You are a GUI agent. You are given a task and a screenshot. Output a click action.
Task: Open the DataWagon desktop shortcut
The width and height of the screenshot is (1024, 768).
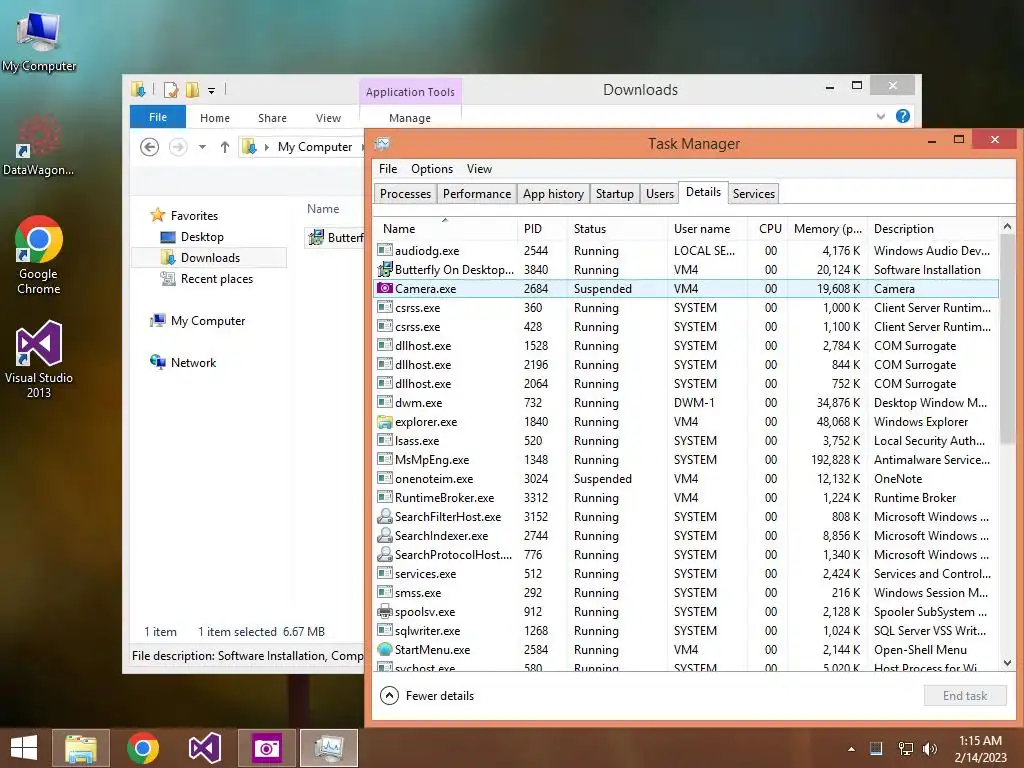pyautogui.click(x=38, y=145)
